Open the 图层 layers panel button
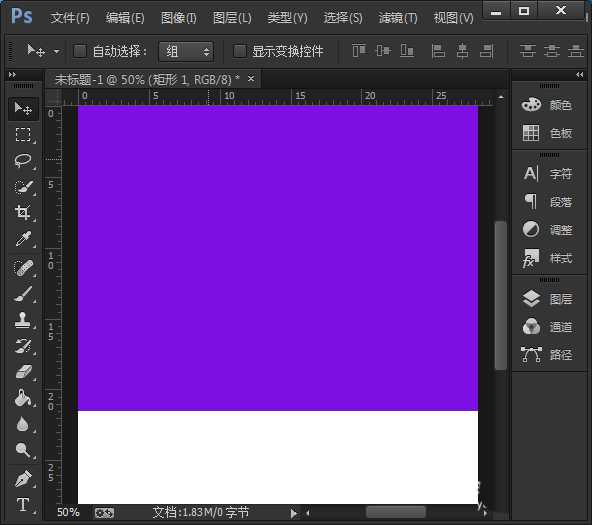This screenshot has height=525, width=592. (548, 299)
